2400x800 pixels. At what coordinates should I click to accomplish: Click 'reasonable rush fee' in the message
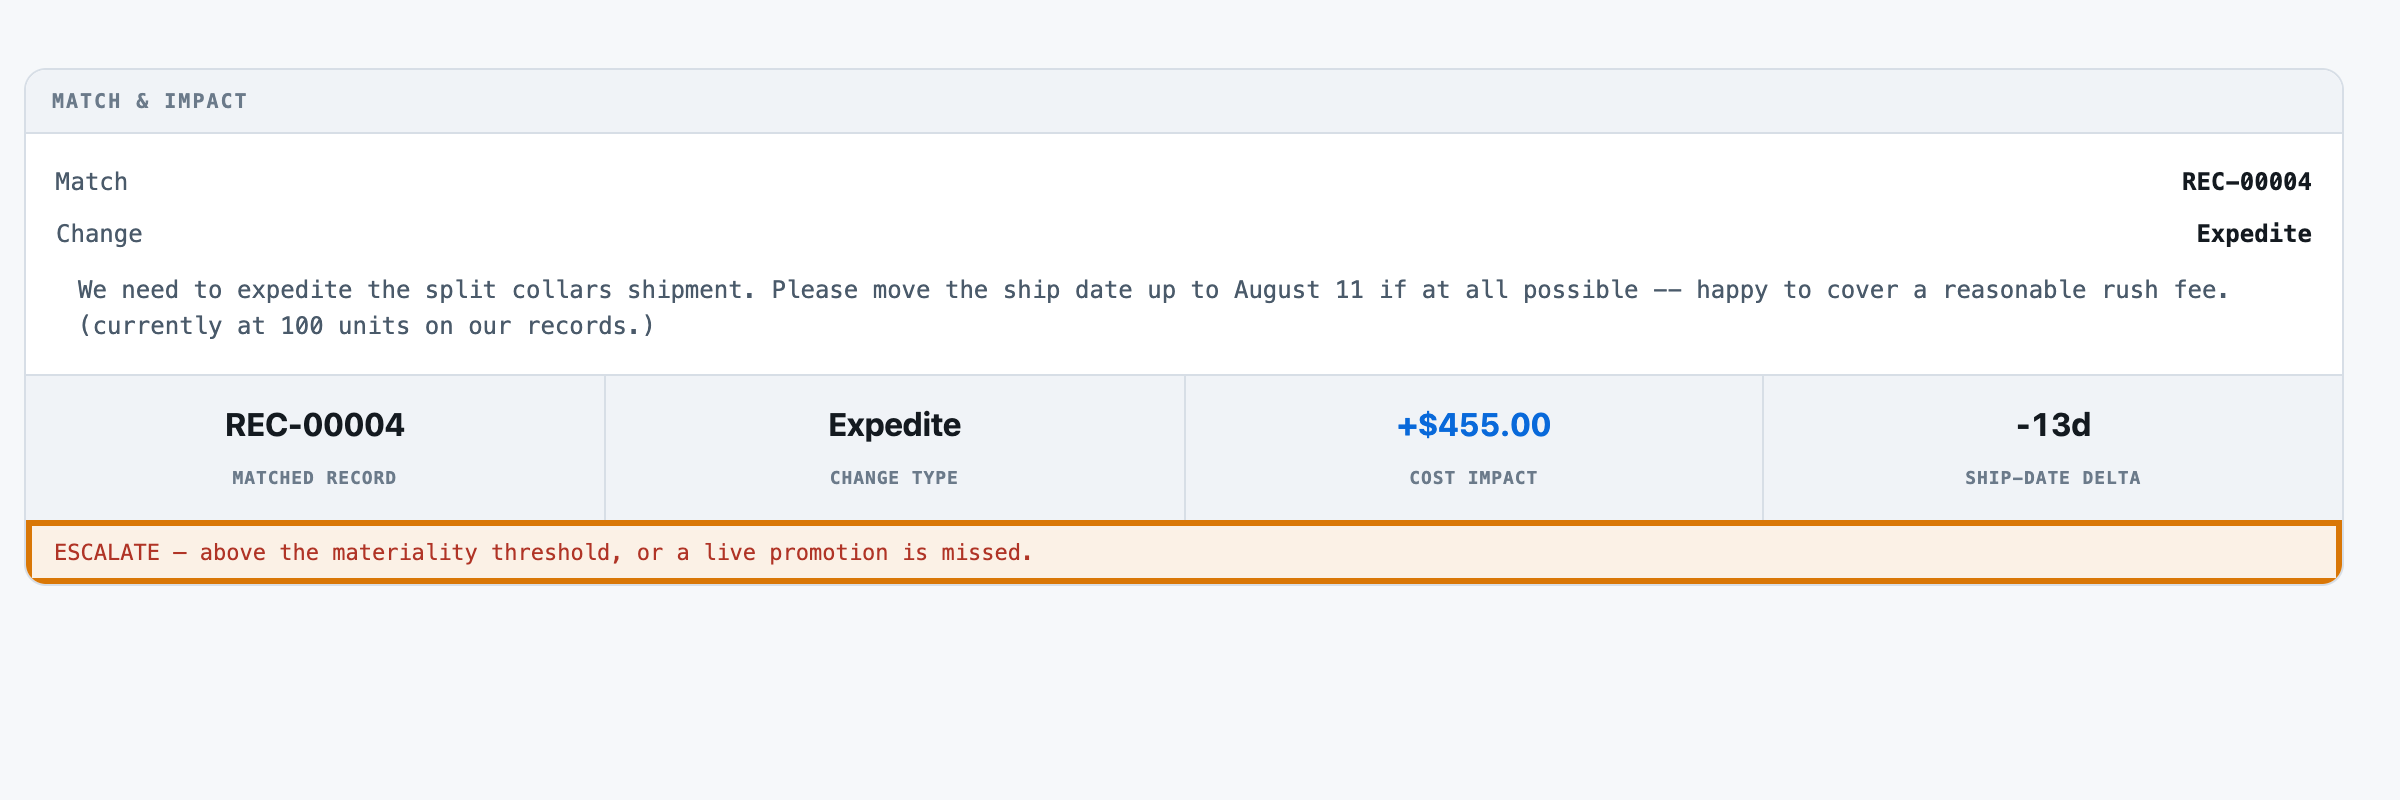point(2086,290)
